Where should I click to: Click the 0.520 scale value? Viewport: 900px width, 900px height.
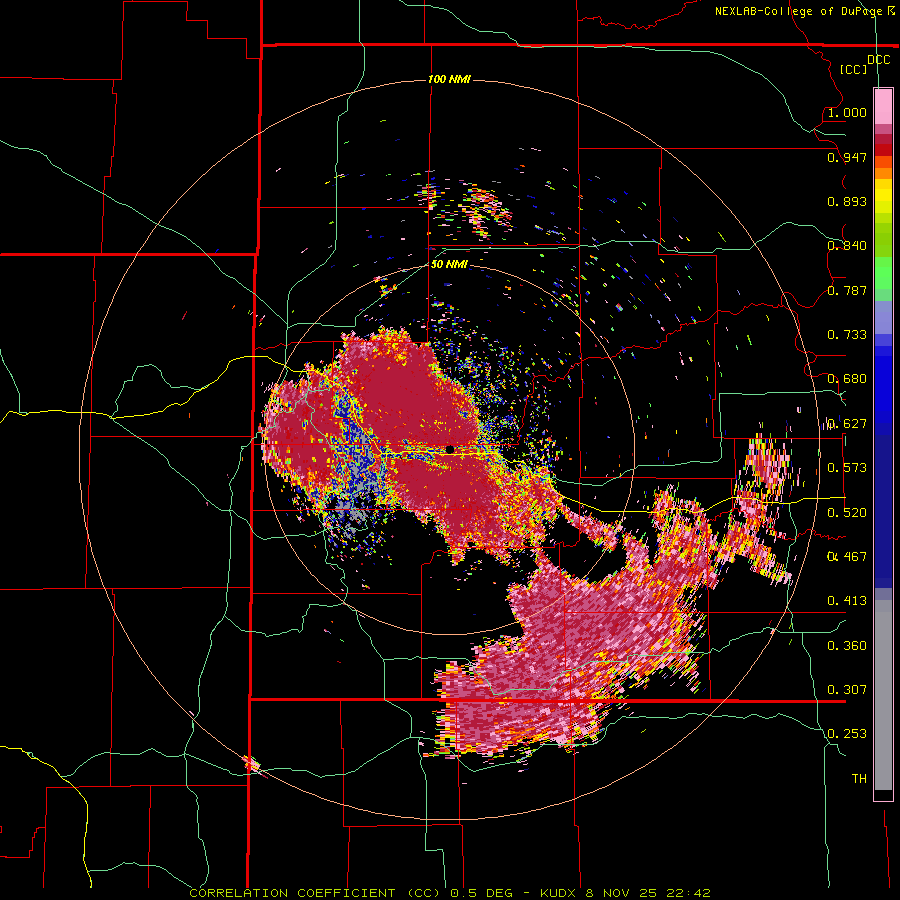coord(847,513)
